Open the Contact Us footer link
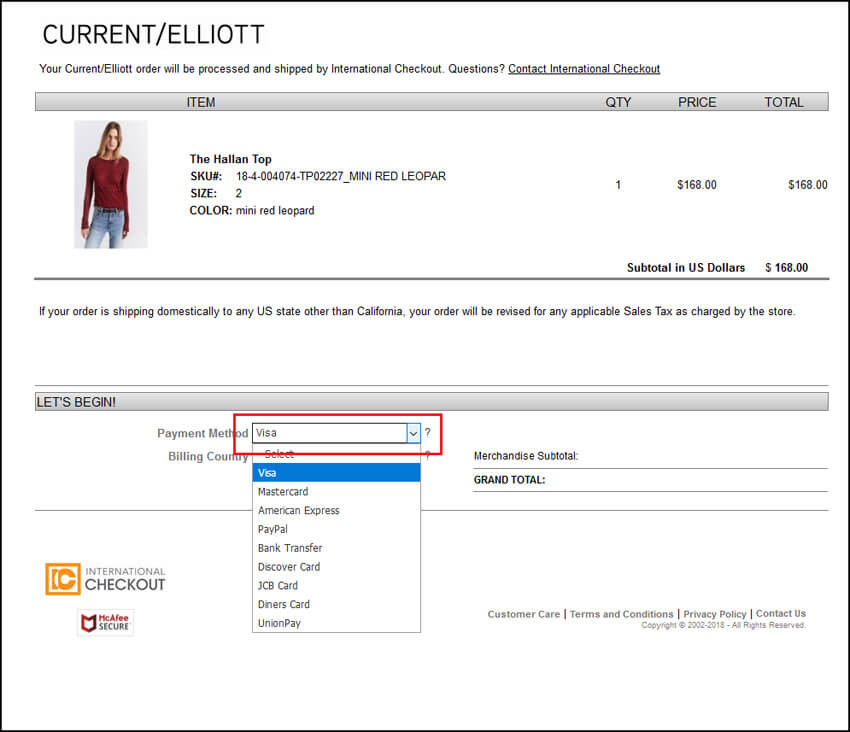Viewport: 850px width, 732px height. [781, 614]
